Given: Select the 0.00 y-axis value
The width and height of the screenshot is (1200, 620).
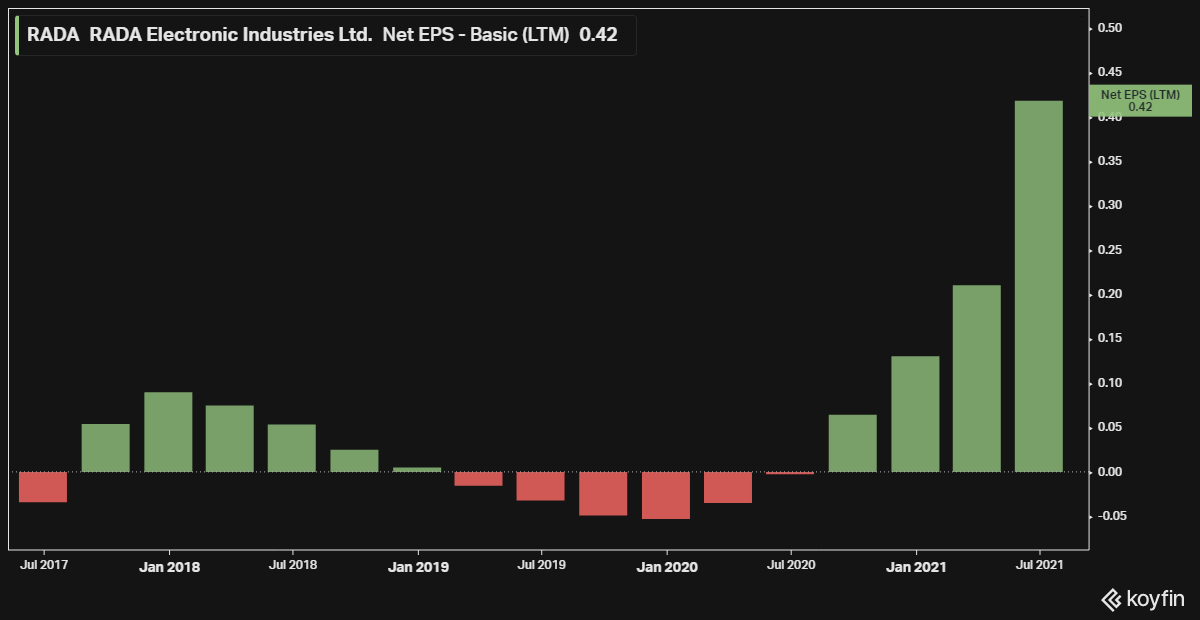Looking at the screenshot, I should pyautogui.click(x=1108, y=472).
